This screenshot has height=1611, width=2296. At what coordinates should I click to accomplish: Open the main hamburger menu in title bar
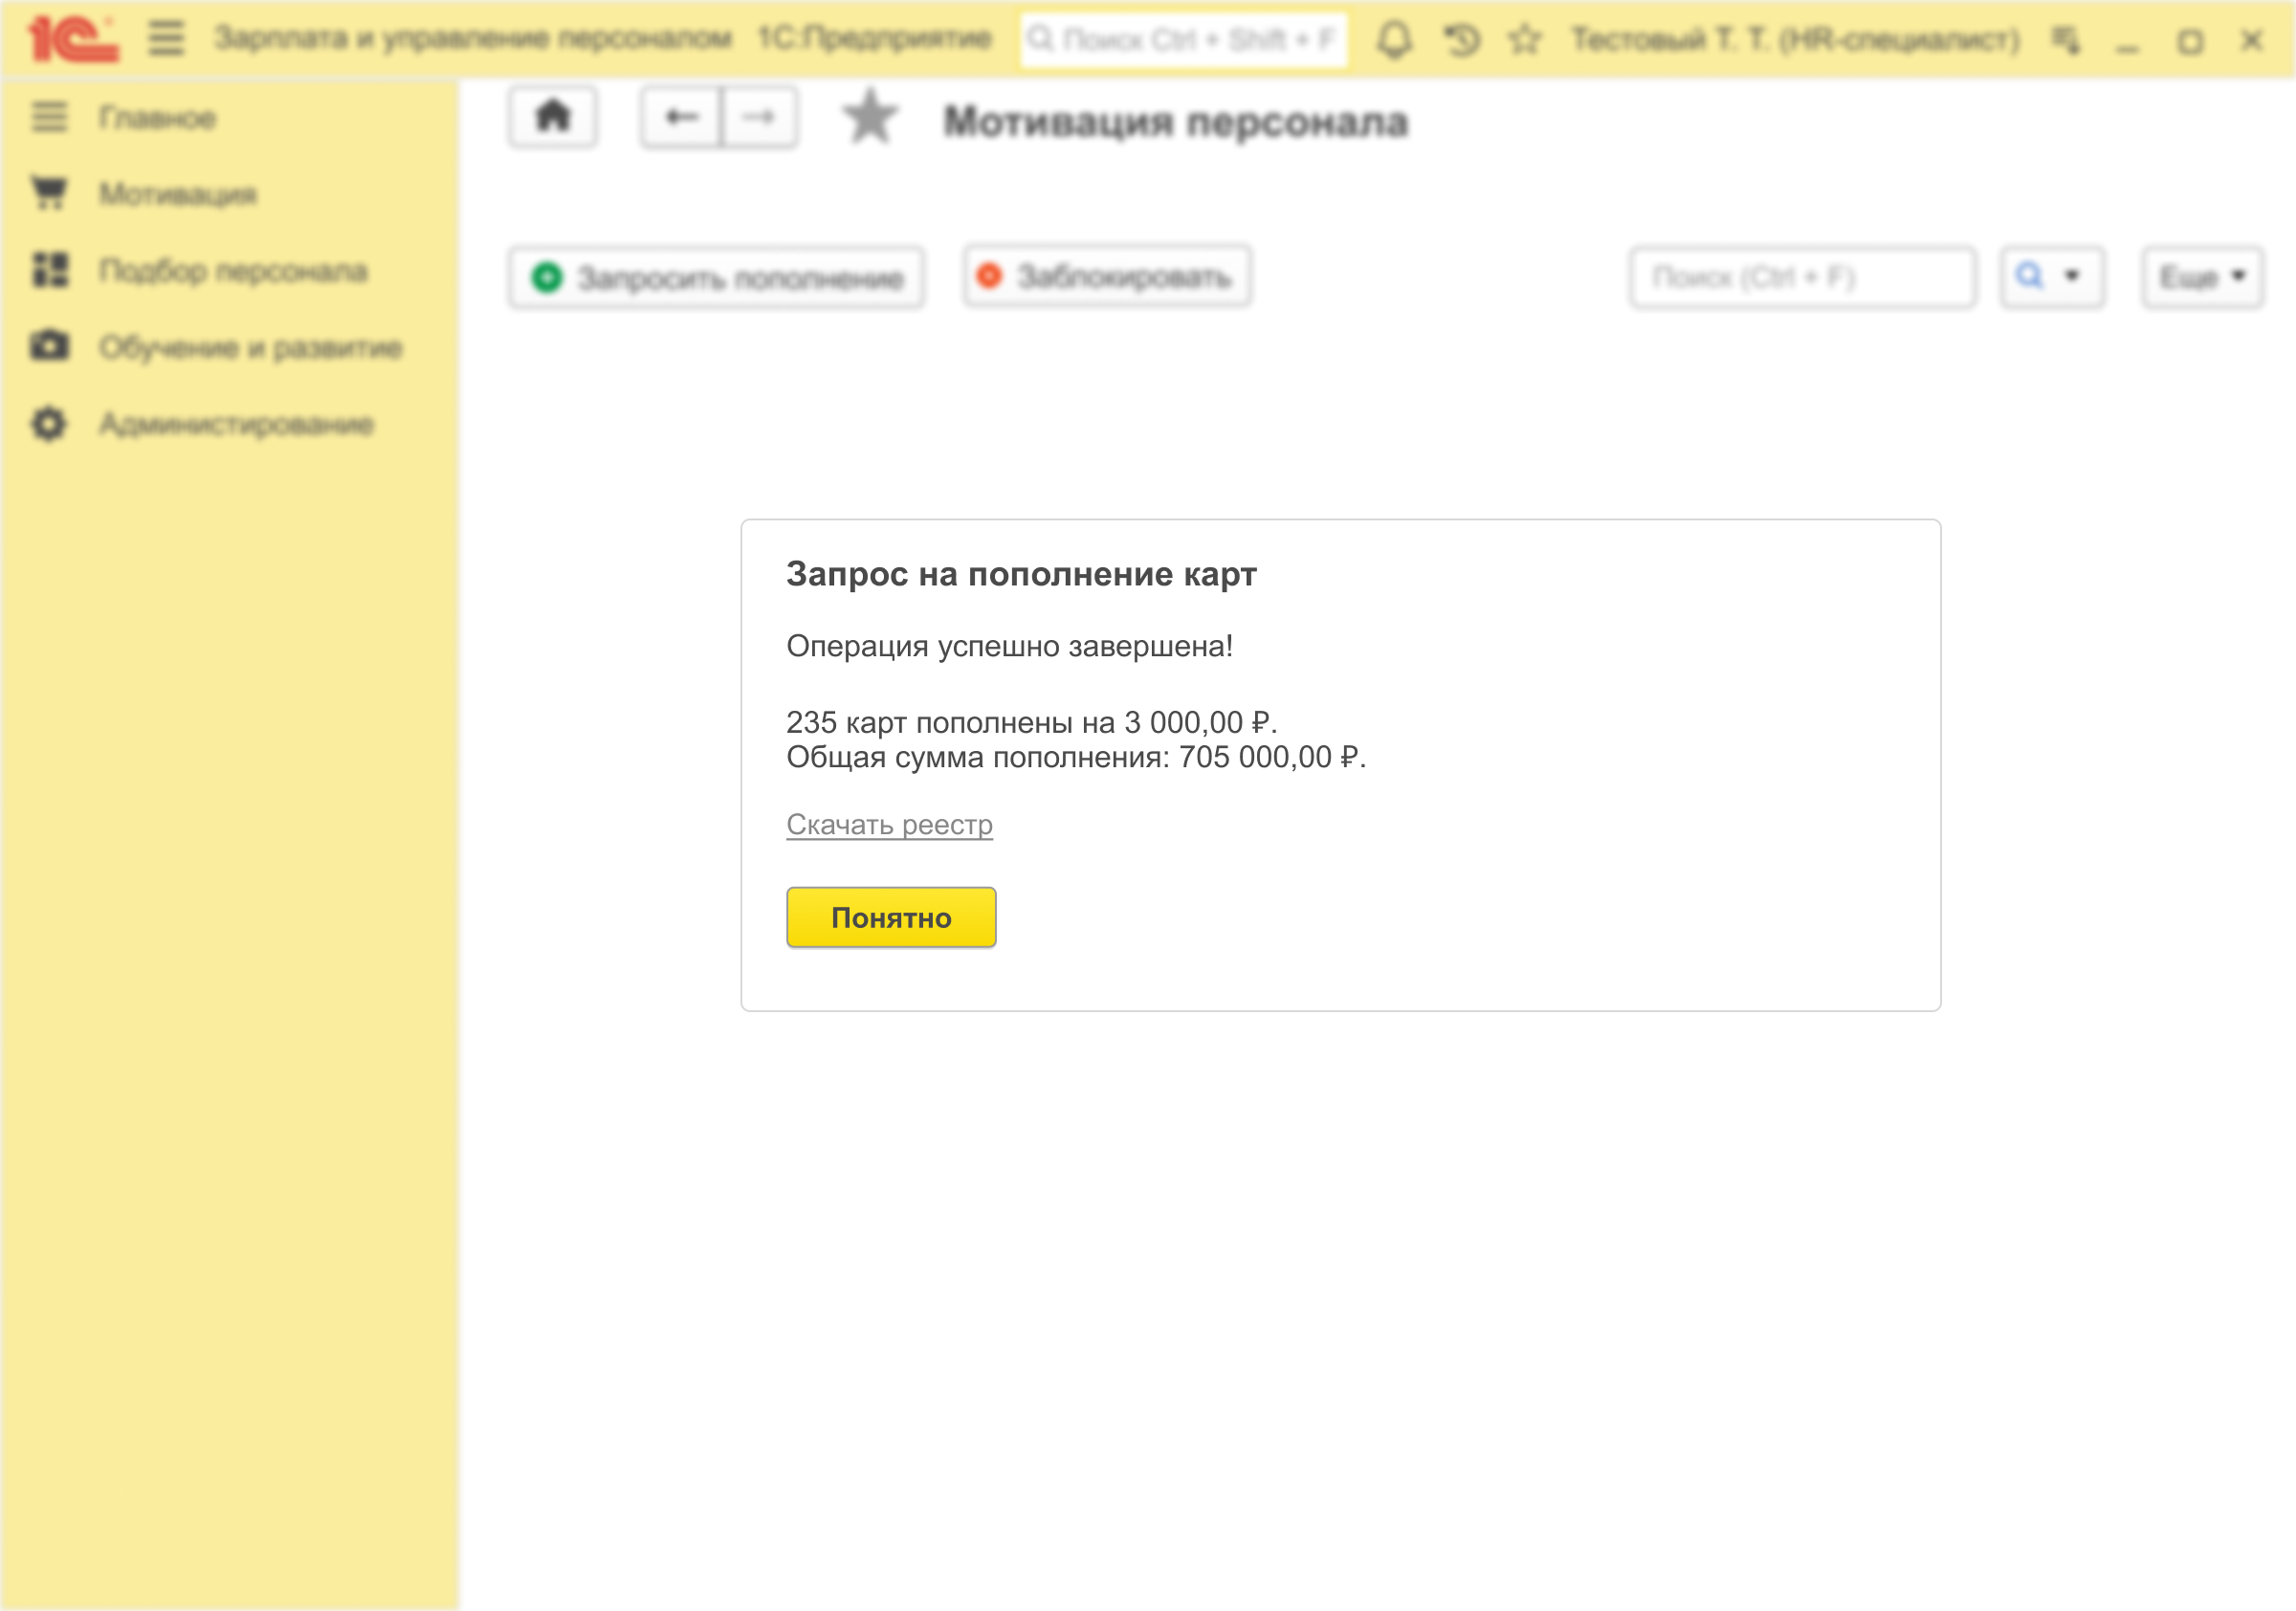(x=166, y=39)
